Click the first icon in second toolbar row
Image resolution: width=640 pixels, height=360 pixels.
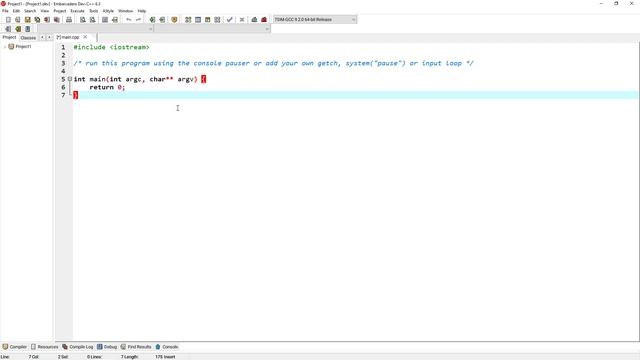(x=8, y=29)
